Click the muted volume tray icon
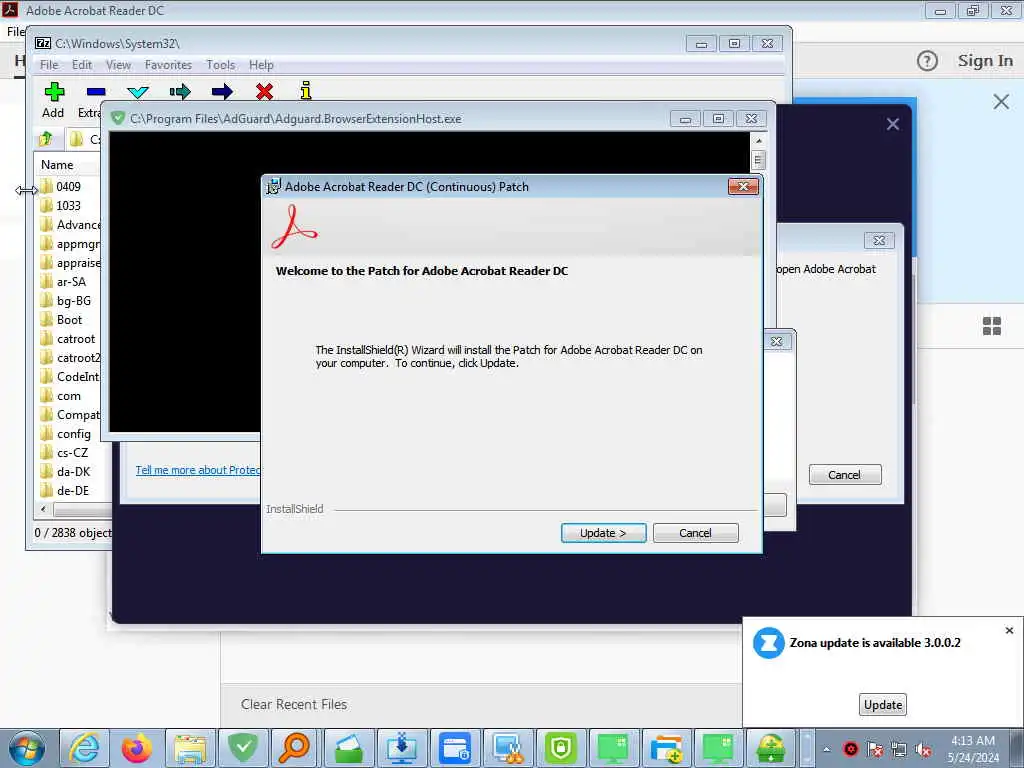1024x768 pixels. click(x=923, y=750)
